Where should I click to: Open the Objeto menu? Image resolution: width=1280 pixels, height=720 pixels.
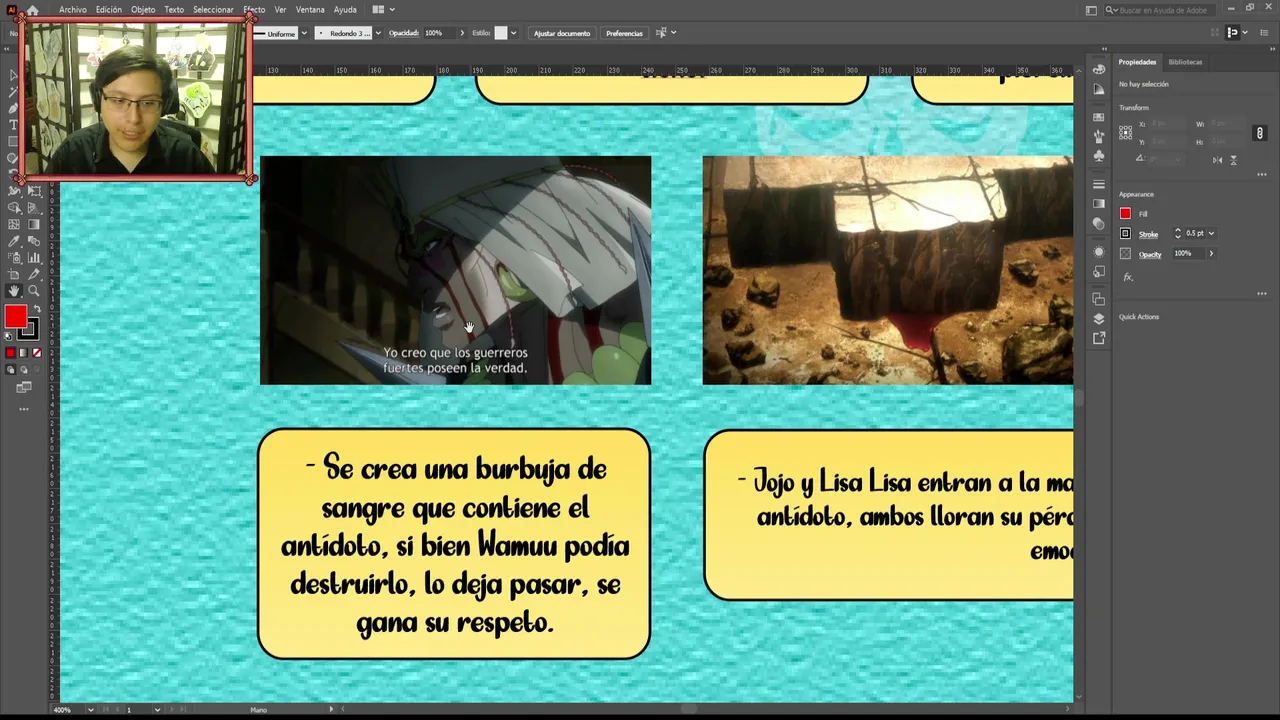[x=143, y=10]
